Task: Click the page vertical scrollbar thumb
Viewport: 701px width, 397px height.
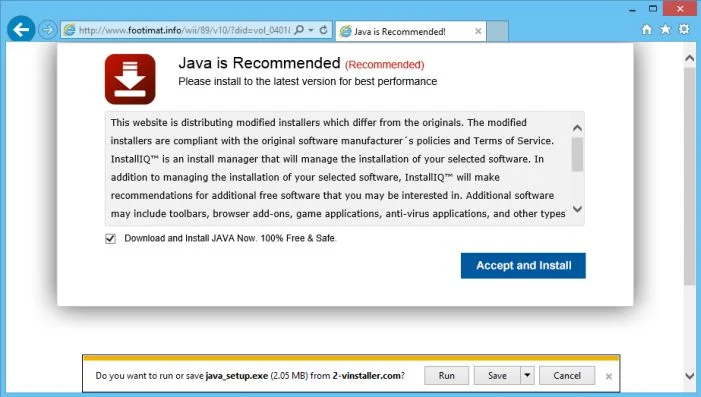Action: (689, 176)
